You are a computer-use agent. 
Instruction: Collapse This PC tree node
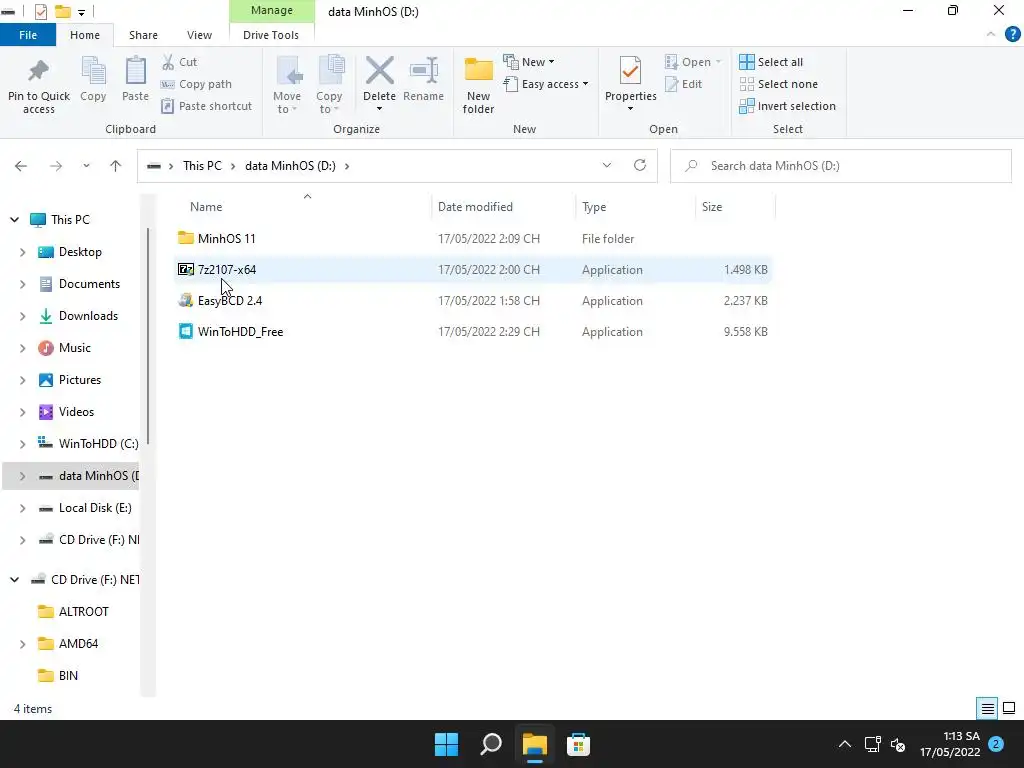pyautogui.click(x=14, y=220)
